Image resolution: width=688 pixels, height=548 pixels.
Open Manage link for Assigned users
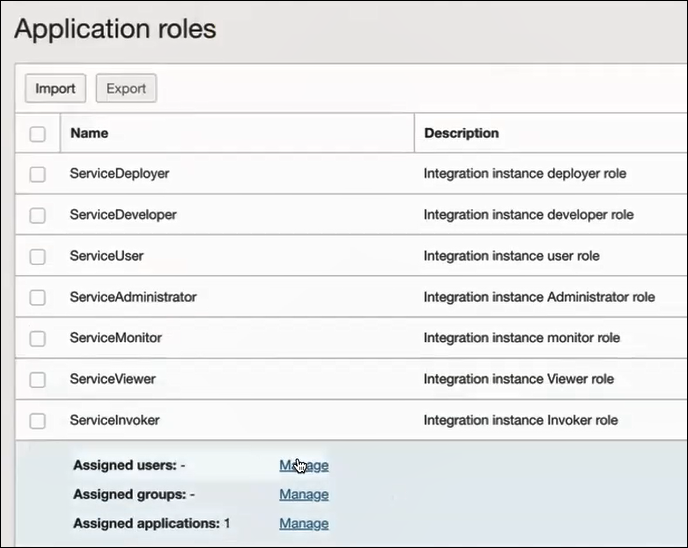(304, 465)
